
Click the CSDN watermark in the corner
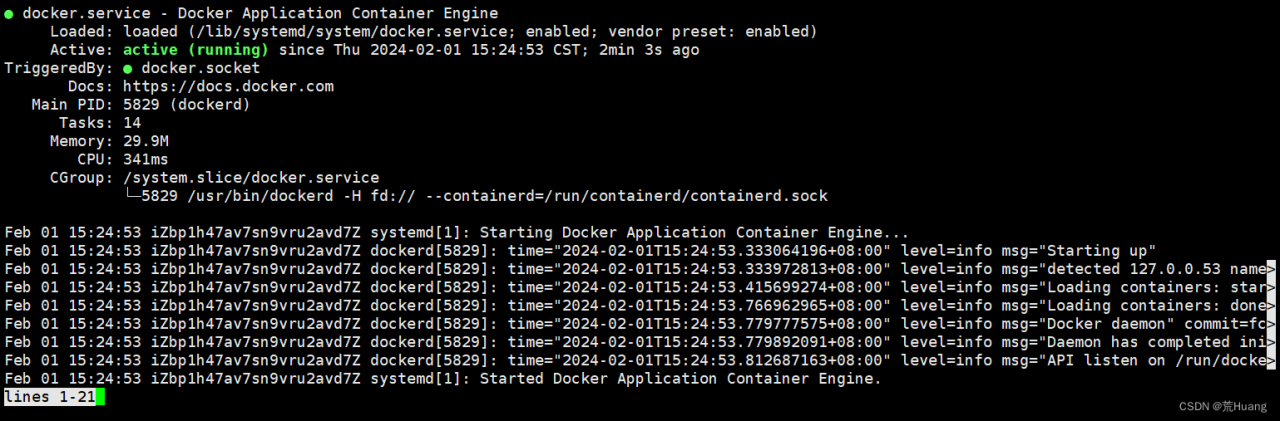coord(1221,406)
